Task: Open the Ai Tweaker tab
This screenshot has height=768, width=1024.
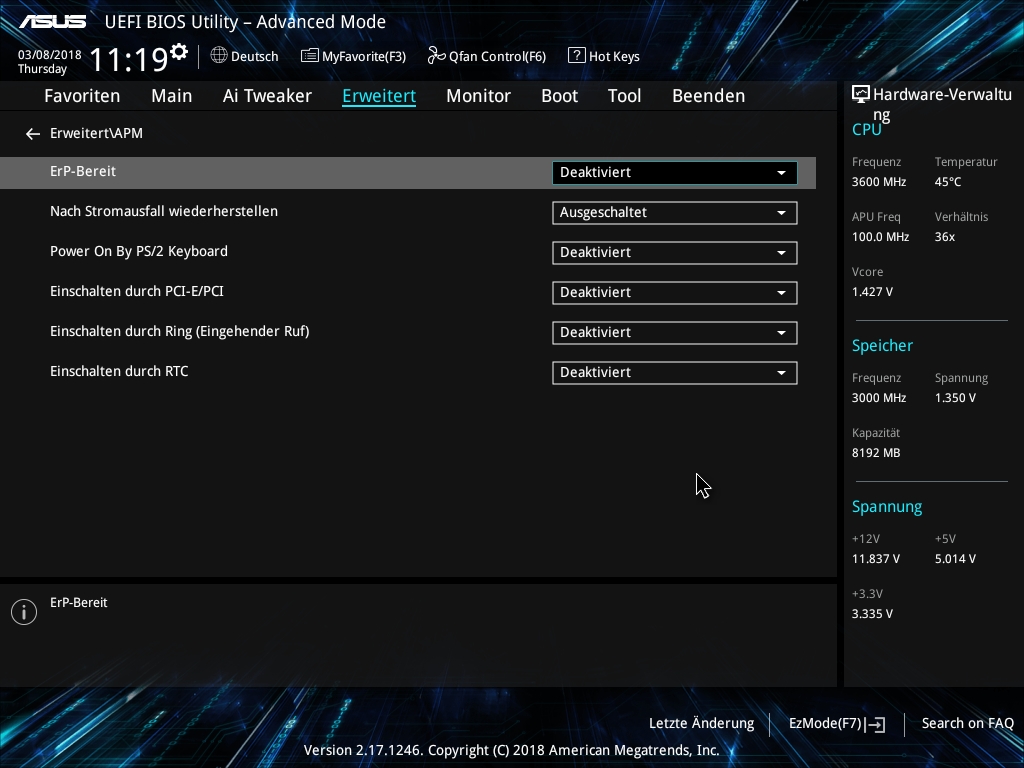Action: coord(267,96)
